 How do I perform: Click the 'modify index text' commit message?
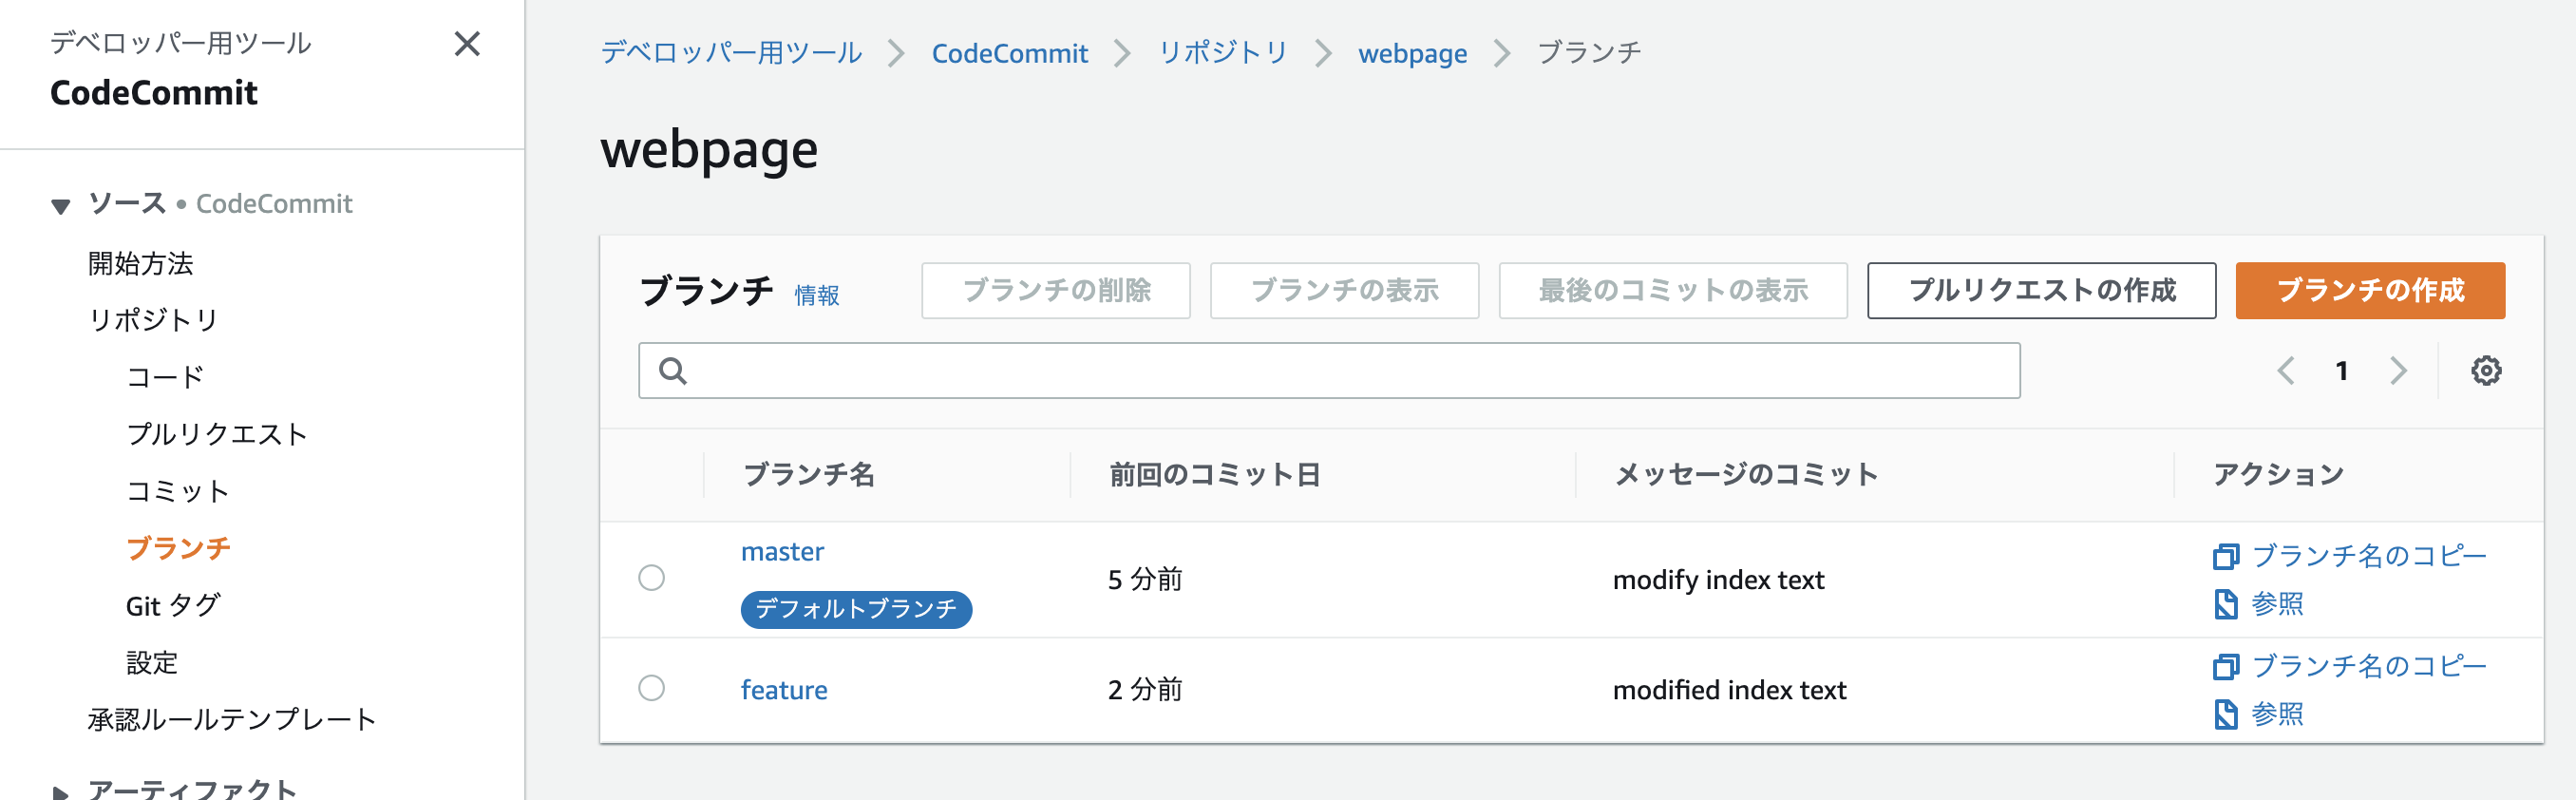[1718, 580]
